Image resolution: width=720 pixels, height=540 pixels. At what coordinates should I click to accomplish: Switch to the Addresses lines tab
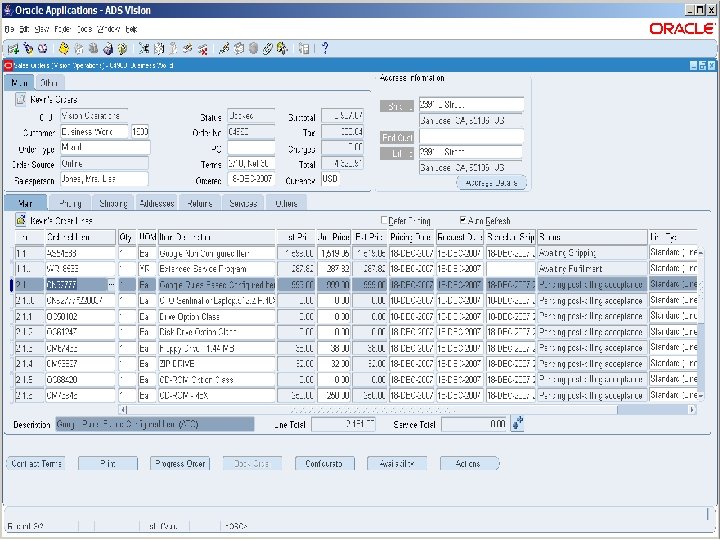[157, 203]
